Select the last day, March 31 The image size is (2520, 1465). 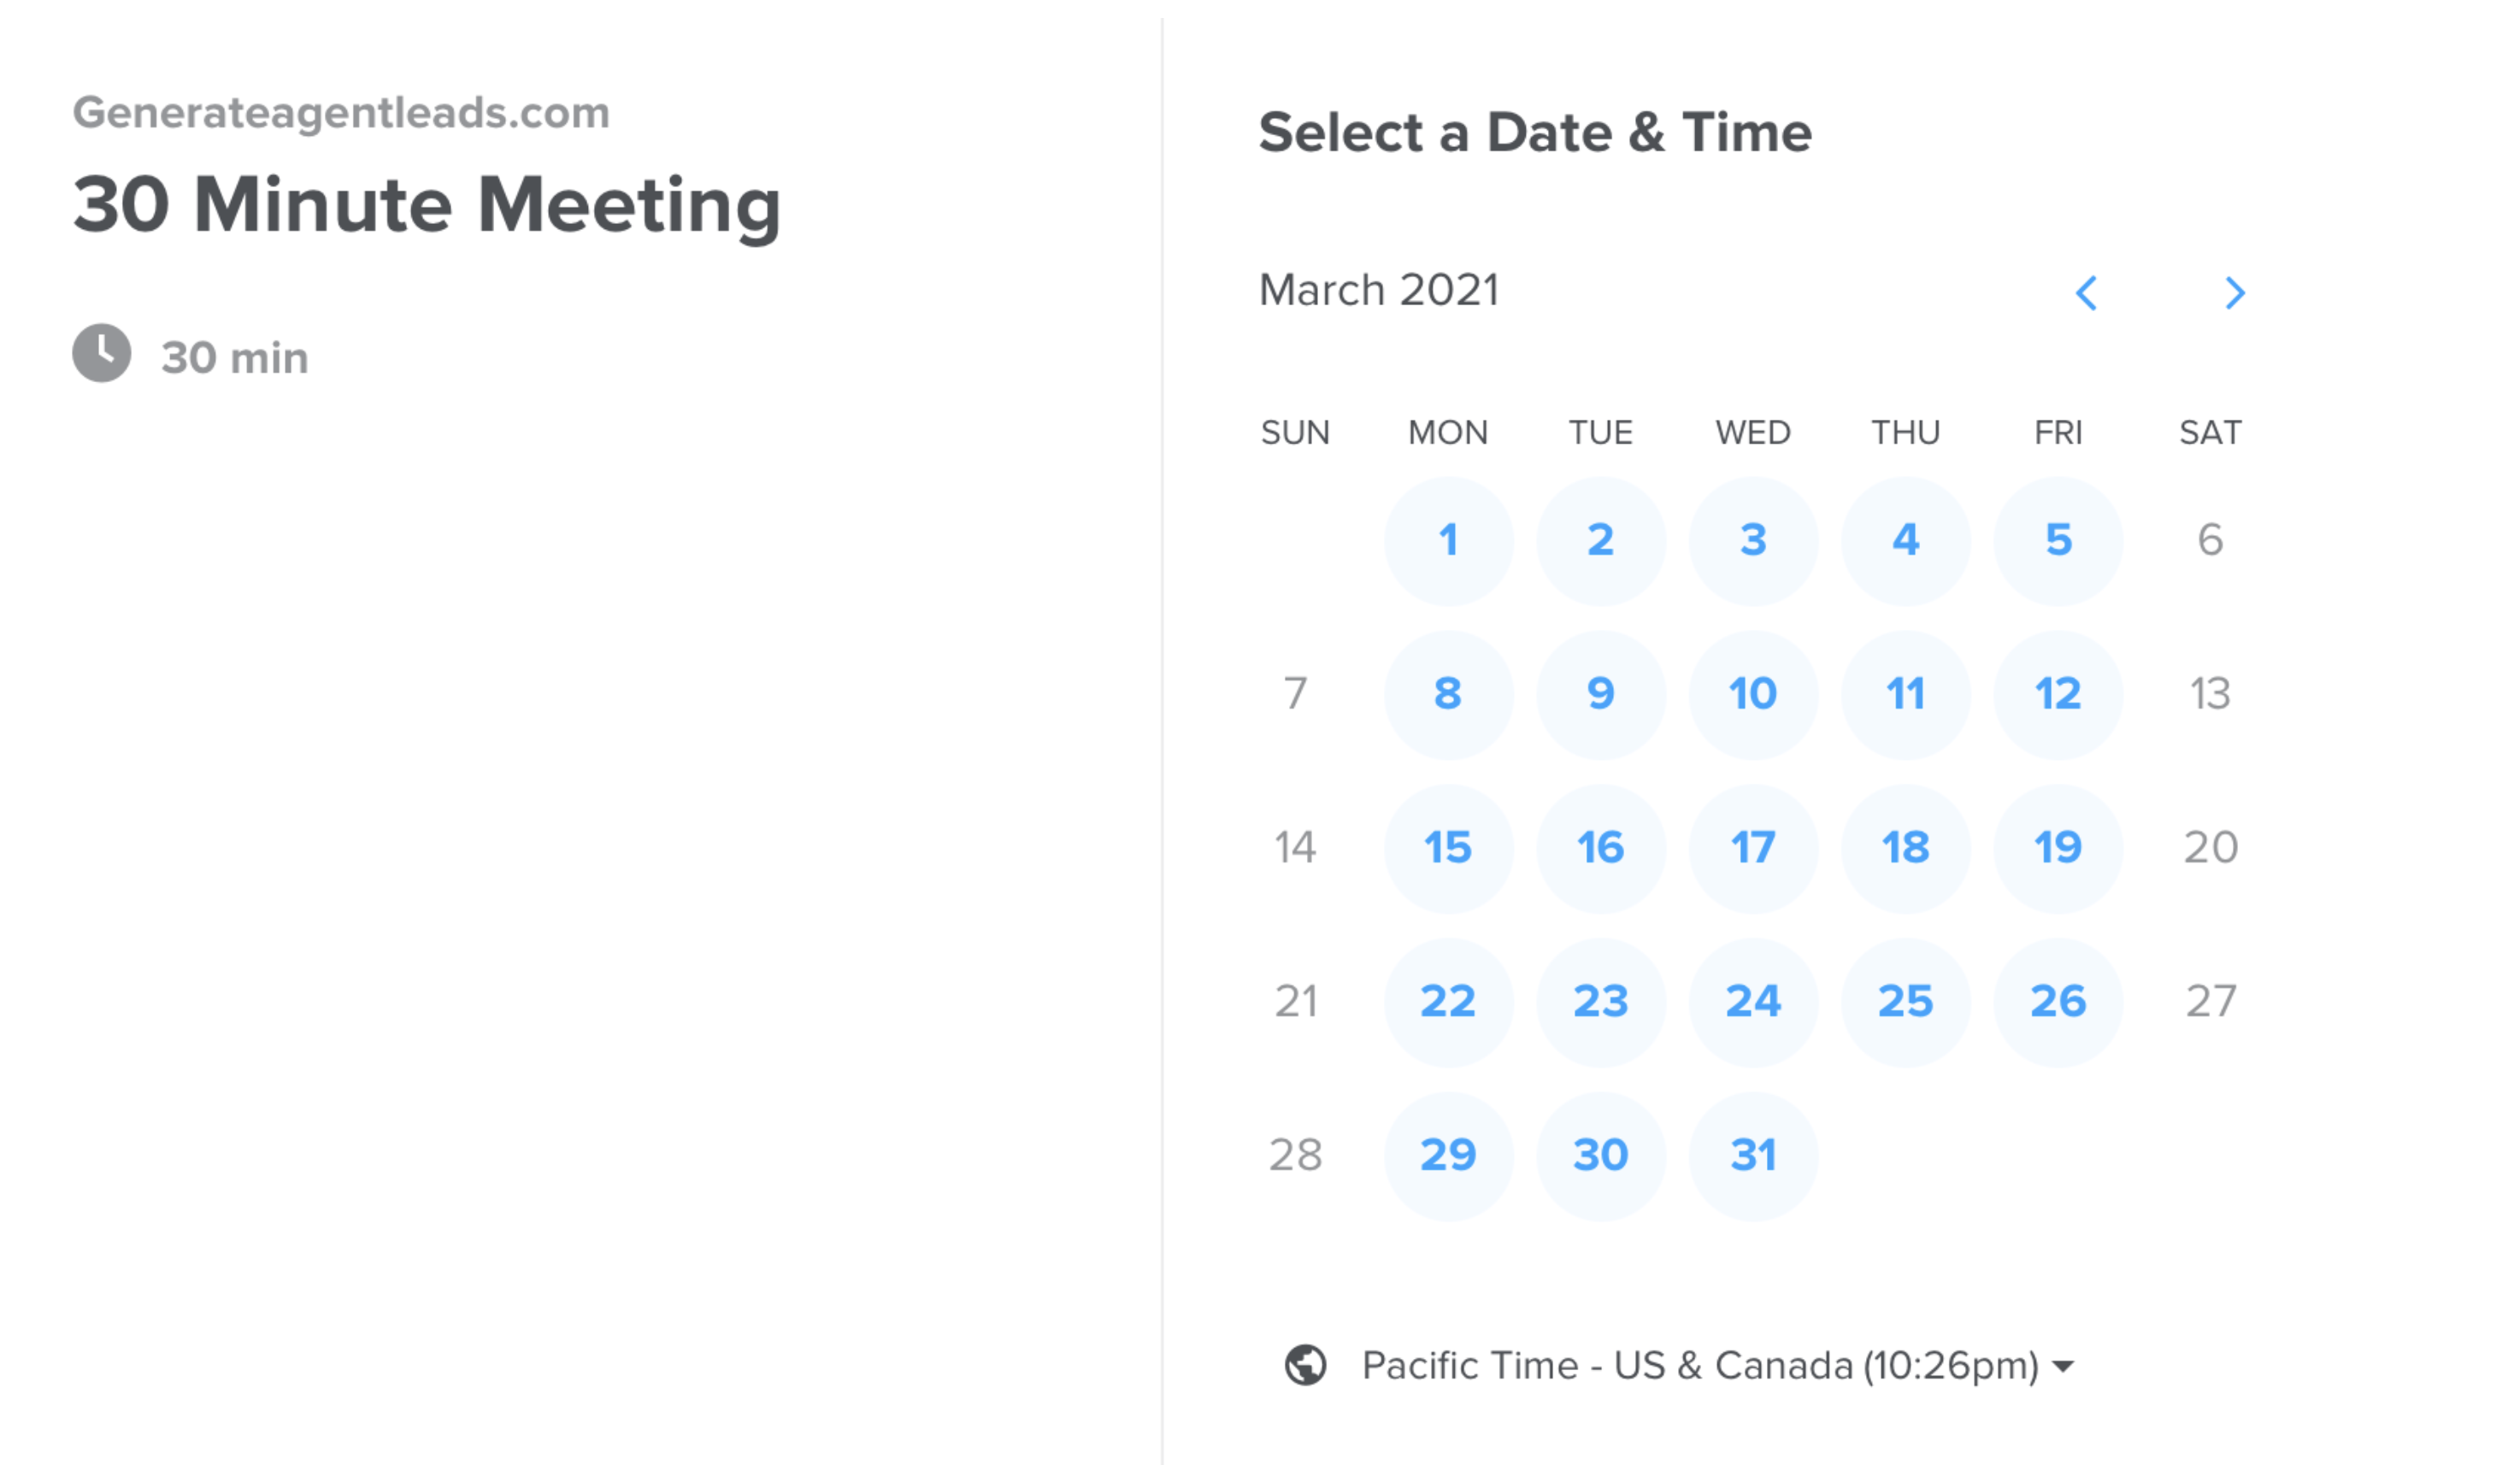pos(1753,1155)
